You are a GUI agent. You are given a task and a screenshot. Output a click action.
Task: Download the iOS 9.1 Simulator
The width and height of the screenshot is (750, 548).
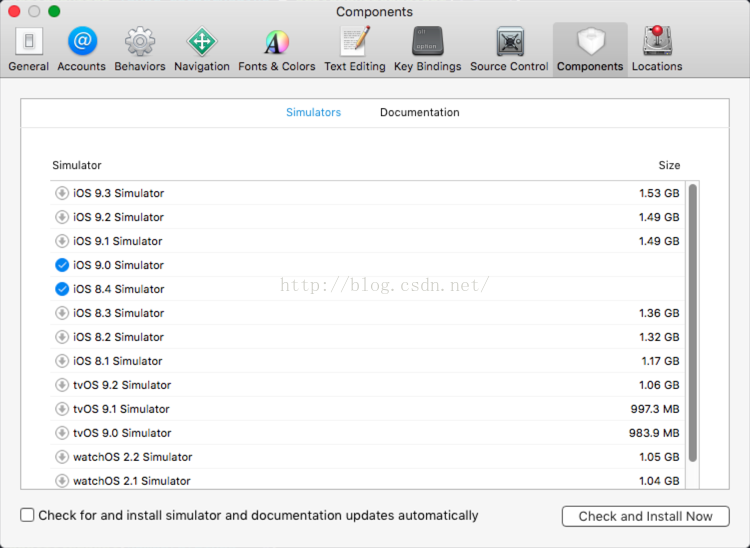click(x=62, y=241)
